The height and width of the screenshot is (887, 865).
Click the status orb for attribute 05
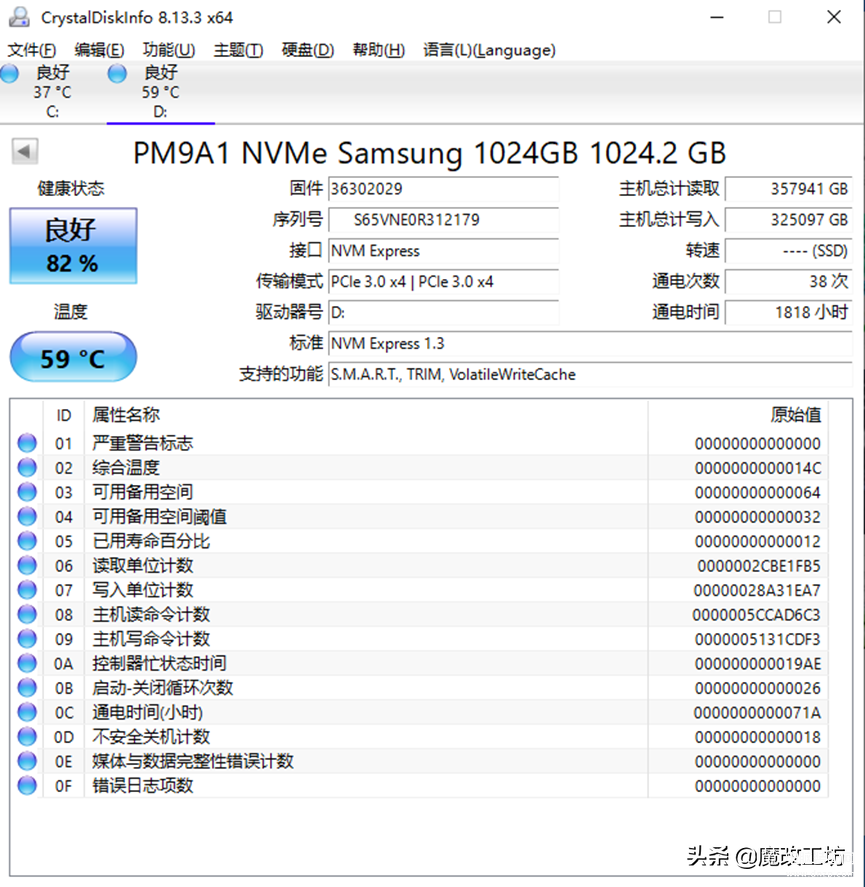tap(27, 541)
